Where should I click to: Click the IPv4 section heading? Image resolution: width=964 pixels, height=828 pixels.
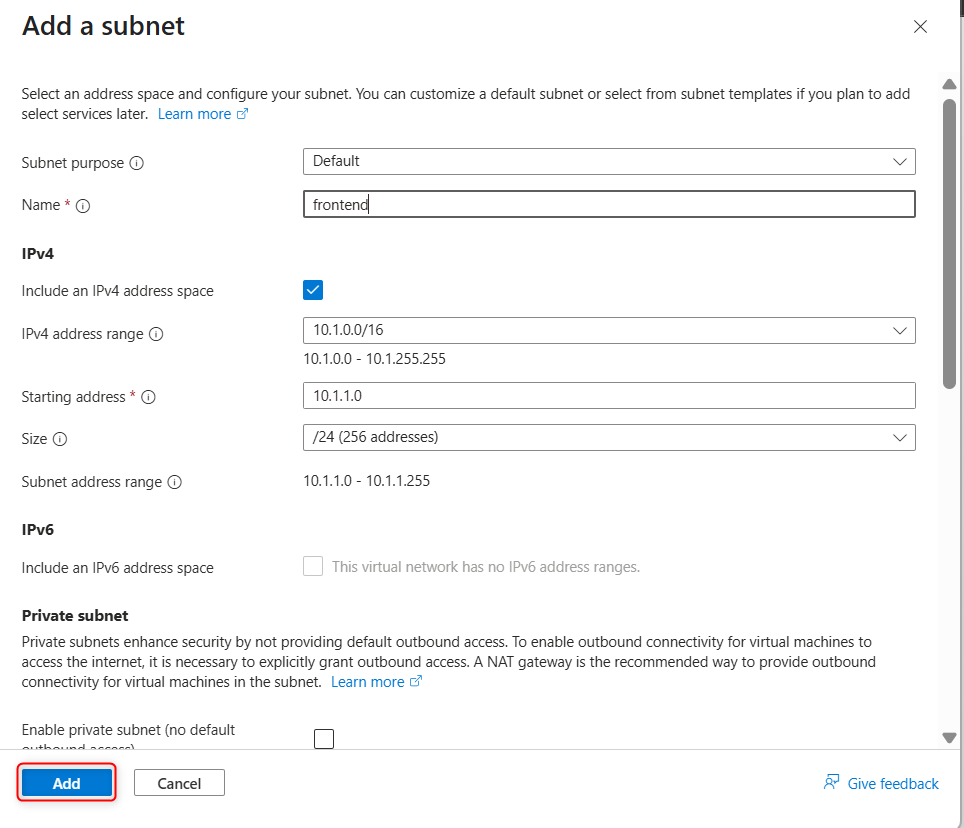pos(38,254)
